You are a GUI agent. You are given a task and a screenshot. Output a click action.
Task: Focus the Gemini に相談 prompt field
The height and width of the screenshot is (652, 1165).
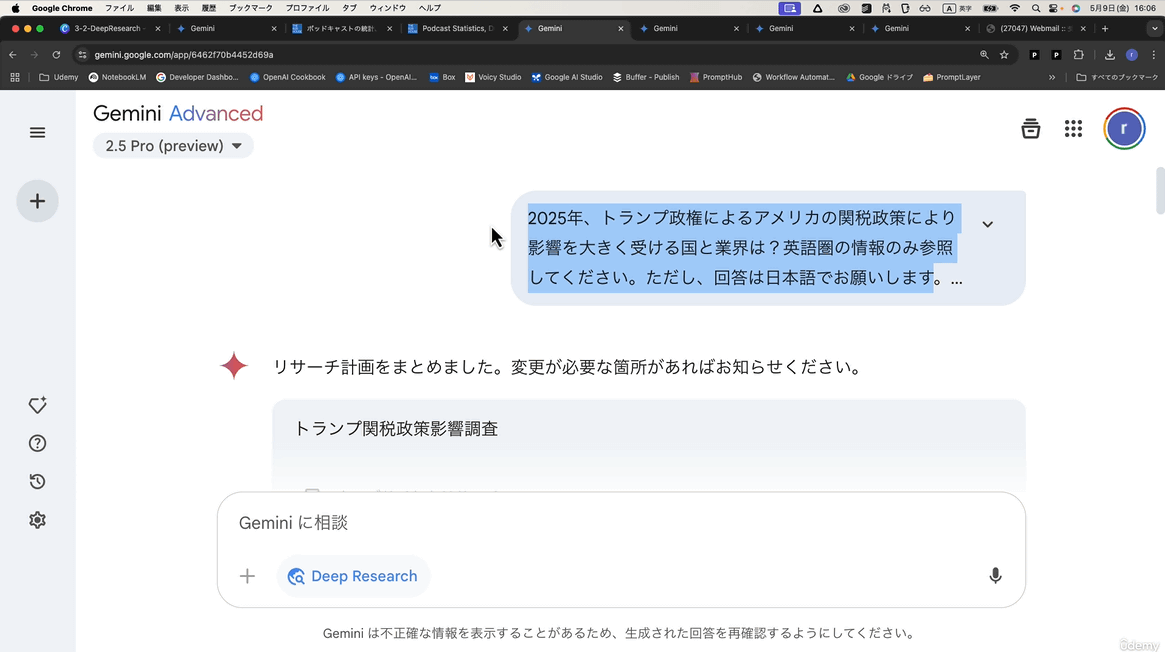click(x=600, y=523)
